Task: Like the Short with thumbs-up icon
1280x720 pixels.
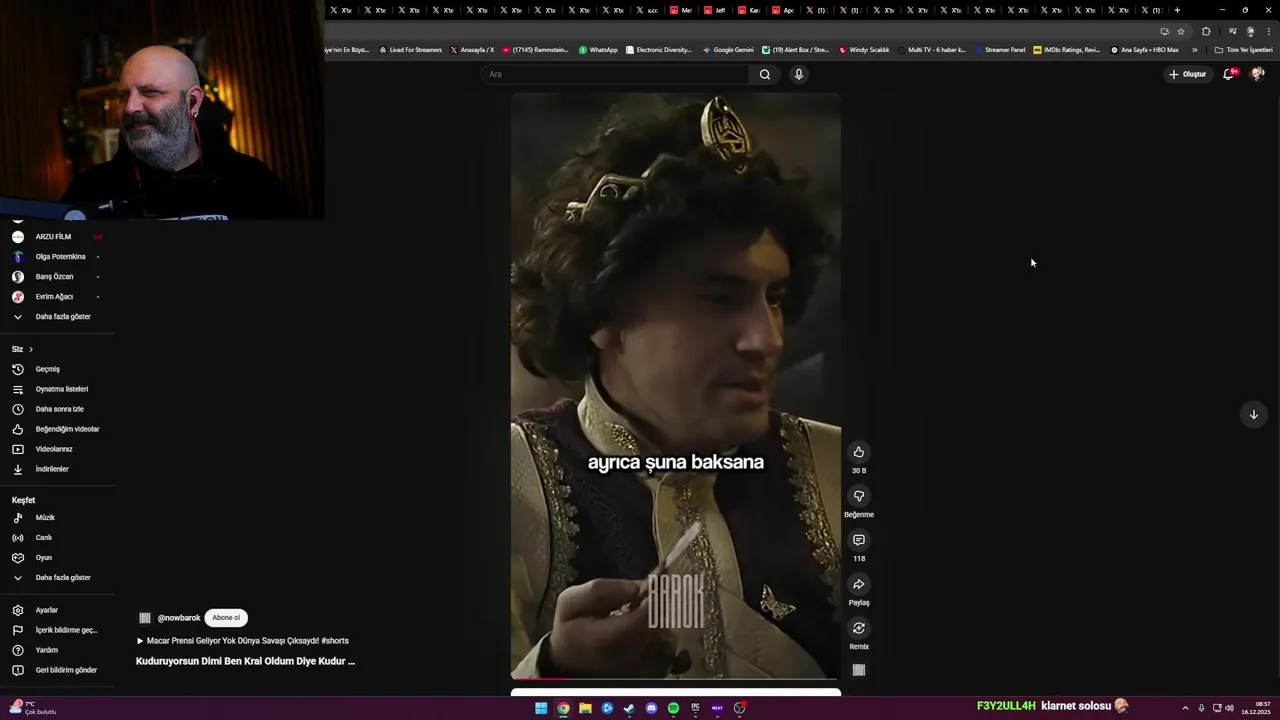Action: (x=858, y=452)
